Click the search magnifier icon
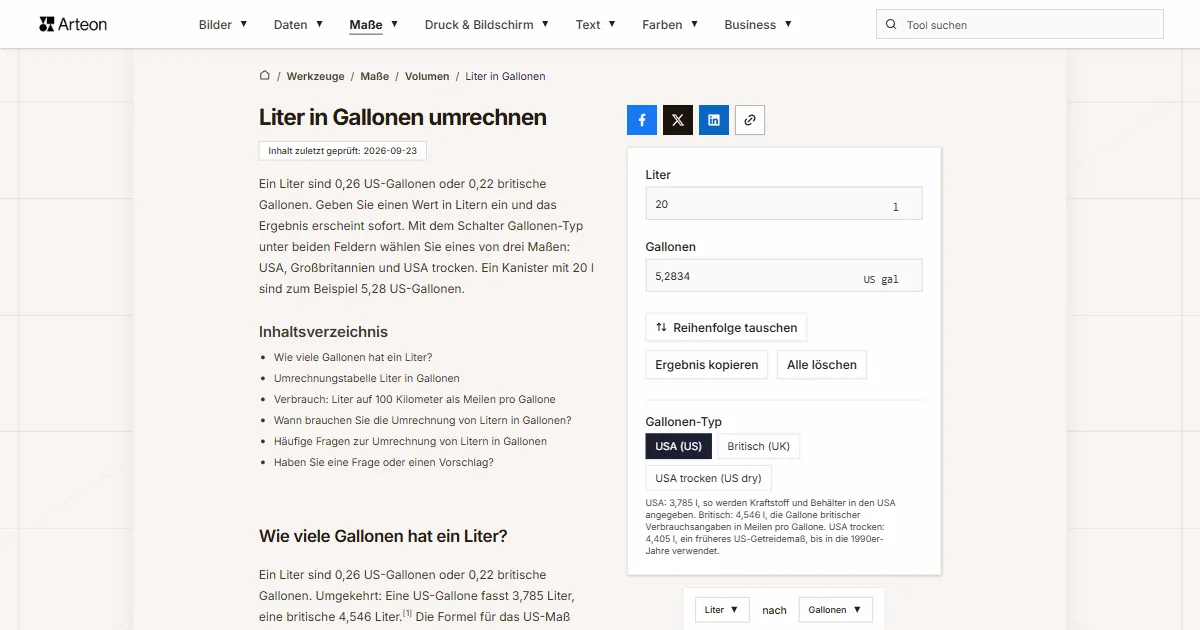1200x630 pixels. coord(891,25)
